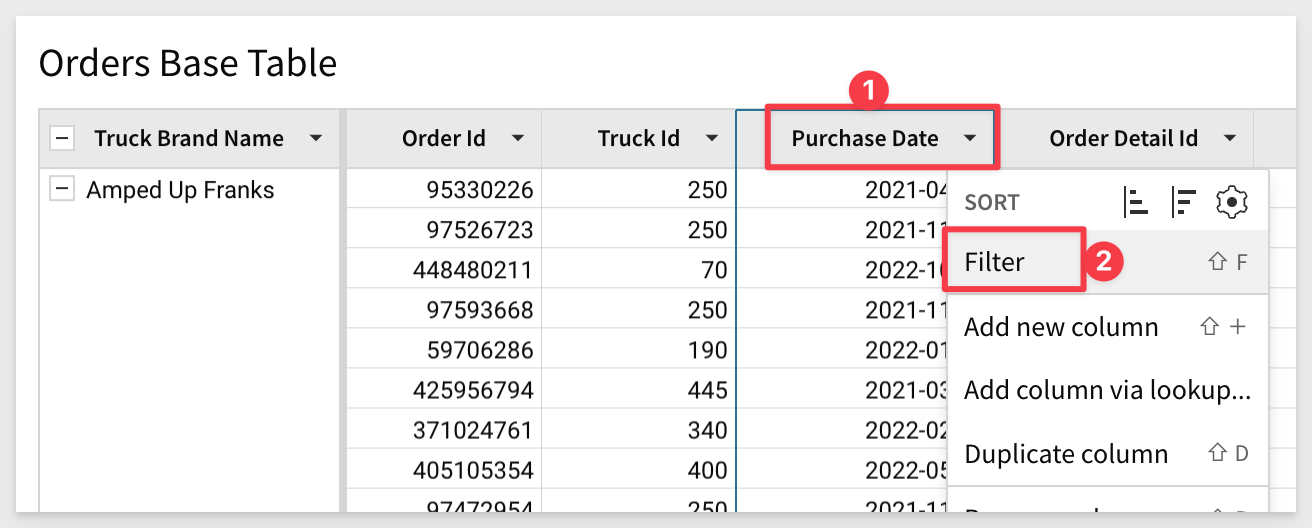
Task: Click the Order Id column header
Action: [444, 139]
